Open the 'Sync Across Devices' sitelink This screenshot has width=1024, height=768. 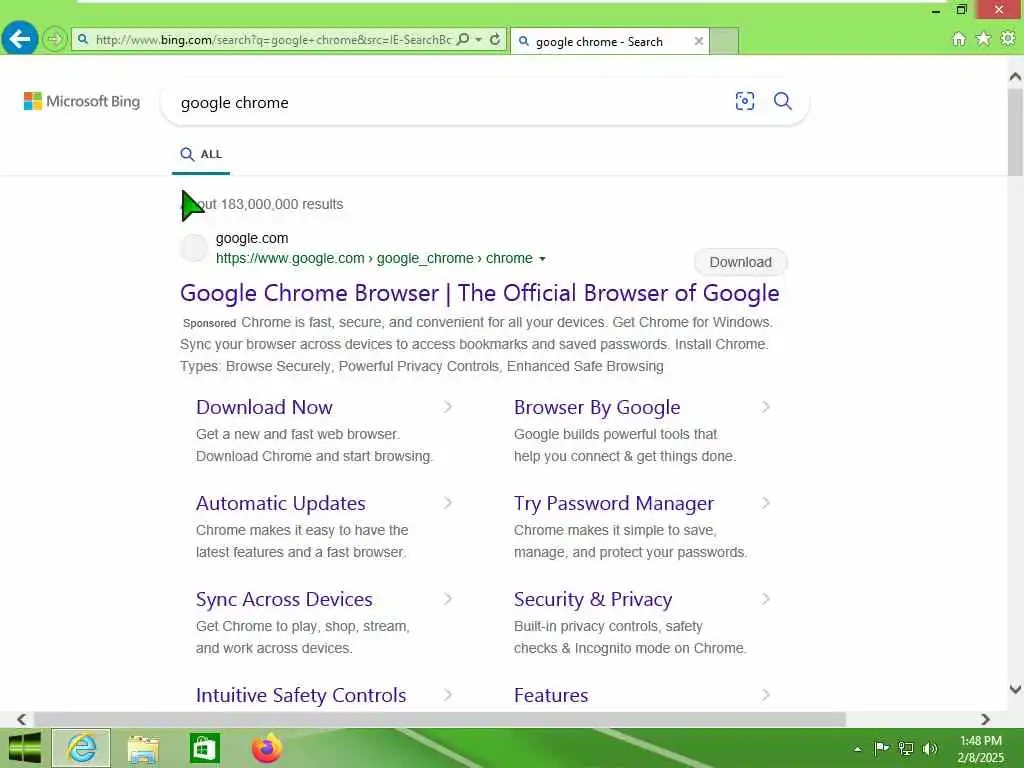coord(284,600)
